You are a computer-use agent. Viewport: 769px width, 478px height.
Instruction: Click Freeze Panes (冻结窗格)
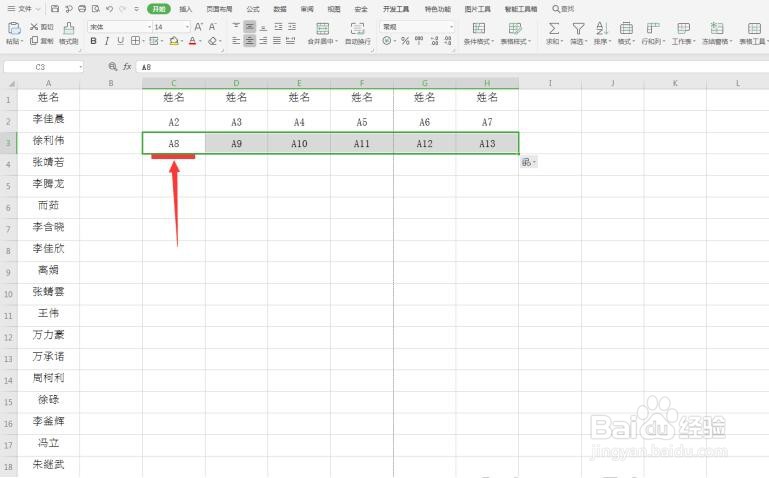pyautogui.click(x=717, y=33)
